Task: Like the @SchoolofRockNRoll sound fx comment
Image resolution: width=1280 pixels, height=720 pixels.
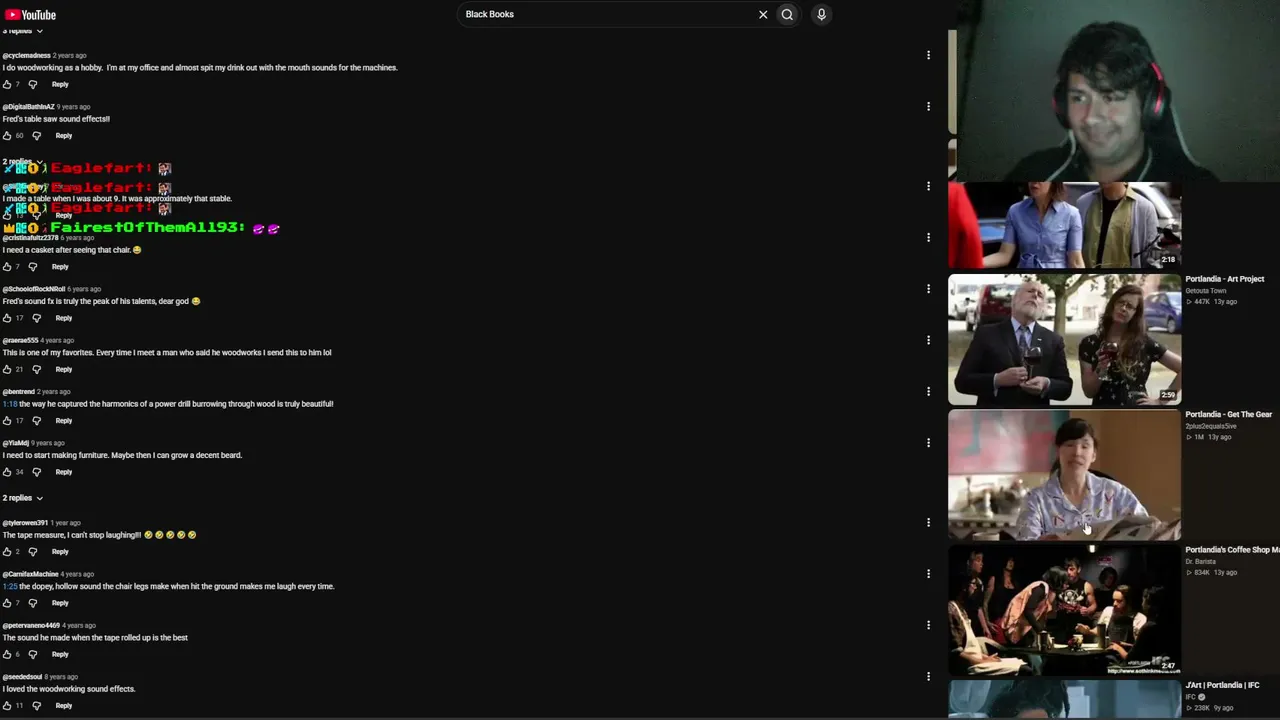Action: (x=7, y=318)
